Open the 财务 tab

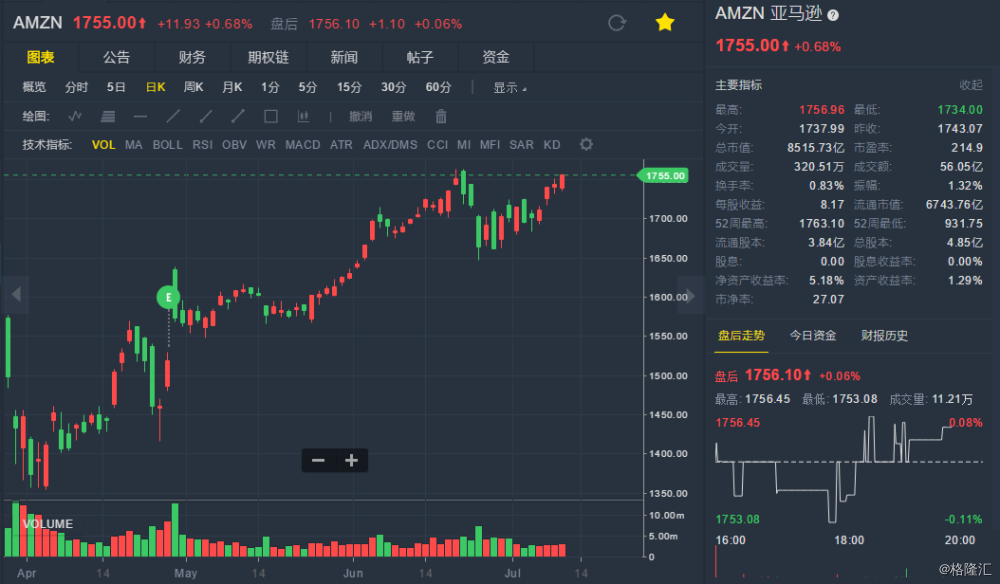192,57
